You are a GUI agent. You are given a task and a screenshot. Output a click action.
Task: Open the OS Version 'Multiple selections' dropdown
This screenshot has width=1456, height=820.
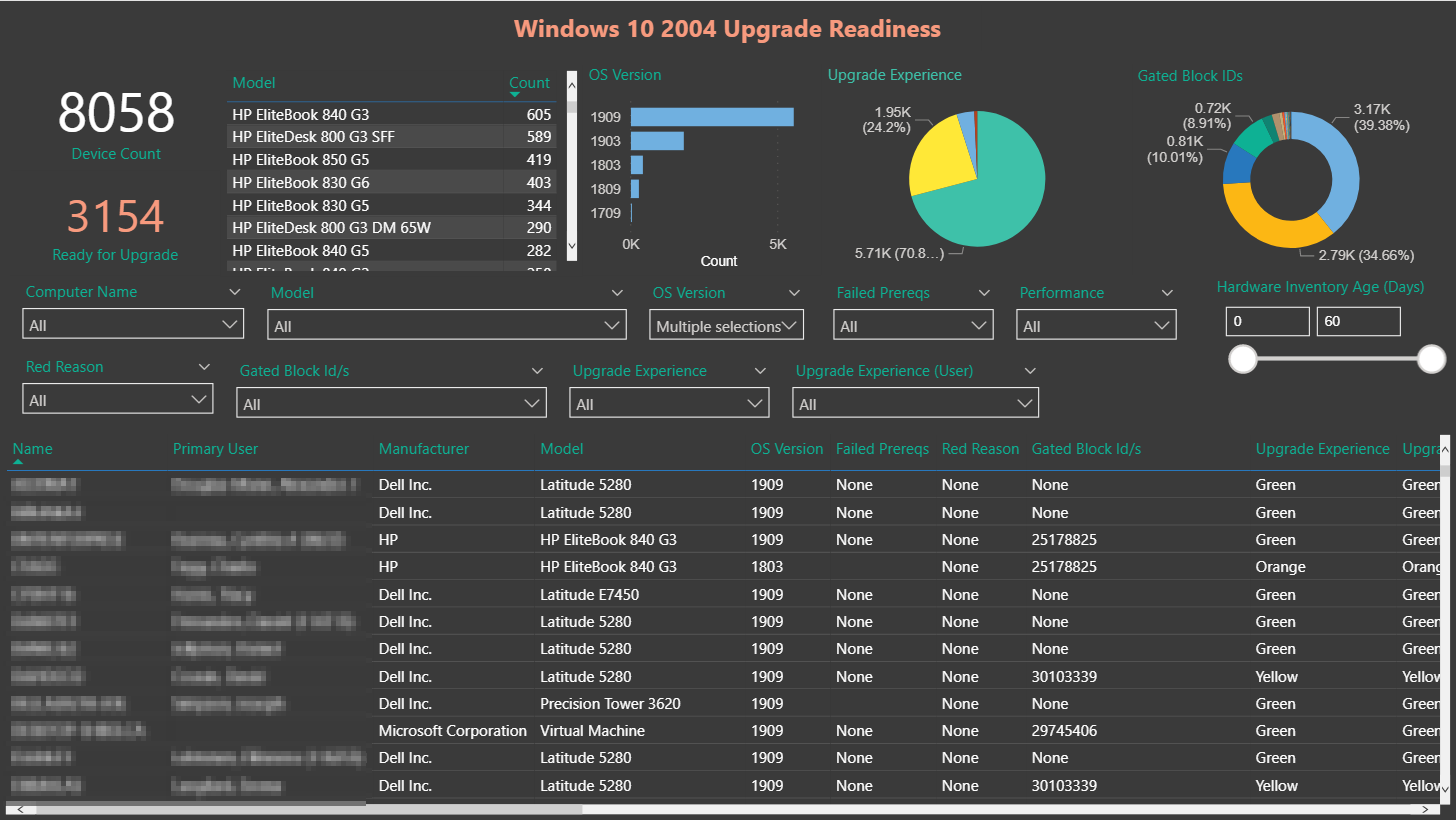727,326
